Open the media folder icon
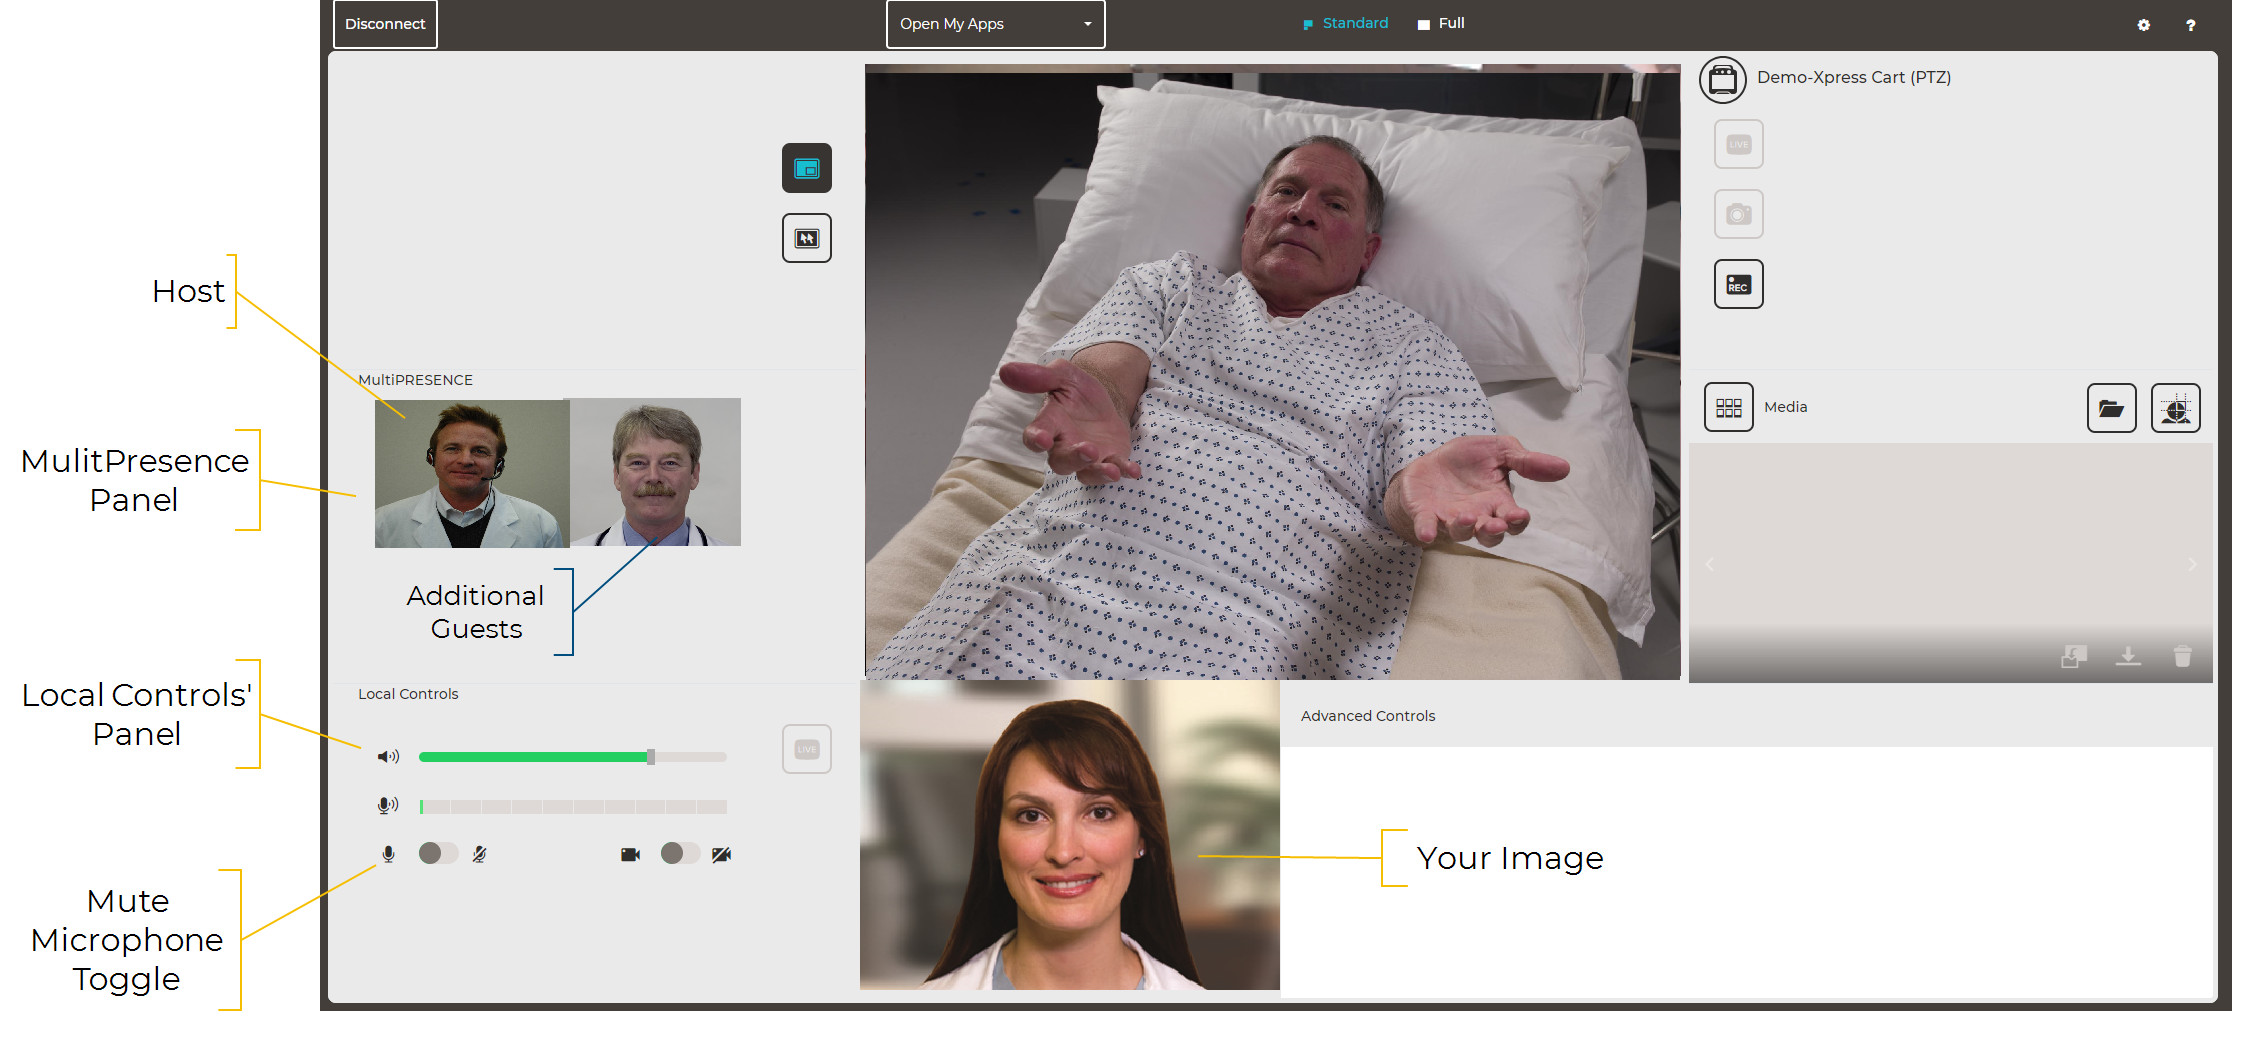Image resolution: width=2256 pixels, height=1056 pixels. 2111,408
